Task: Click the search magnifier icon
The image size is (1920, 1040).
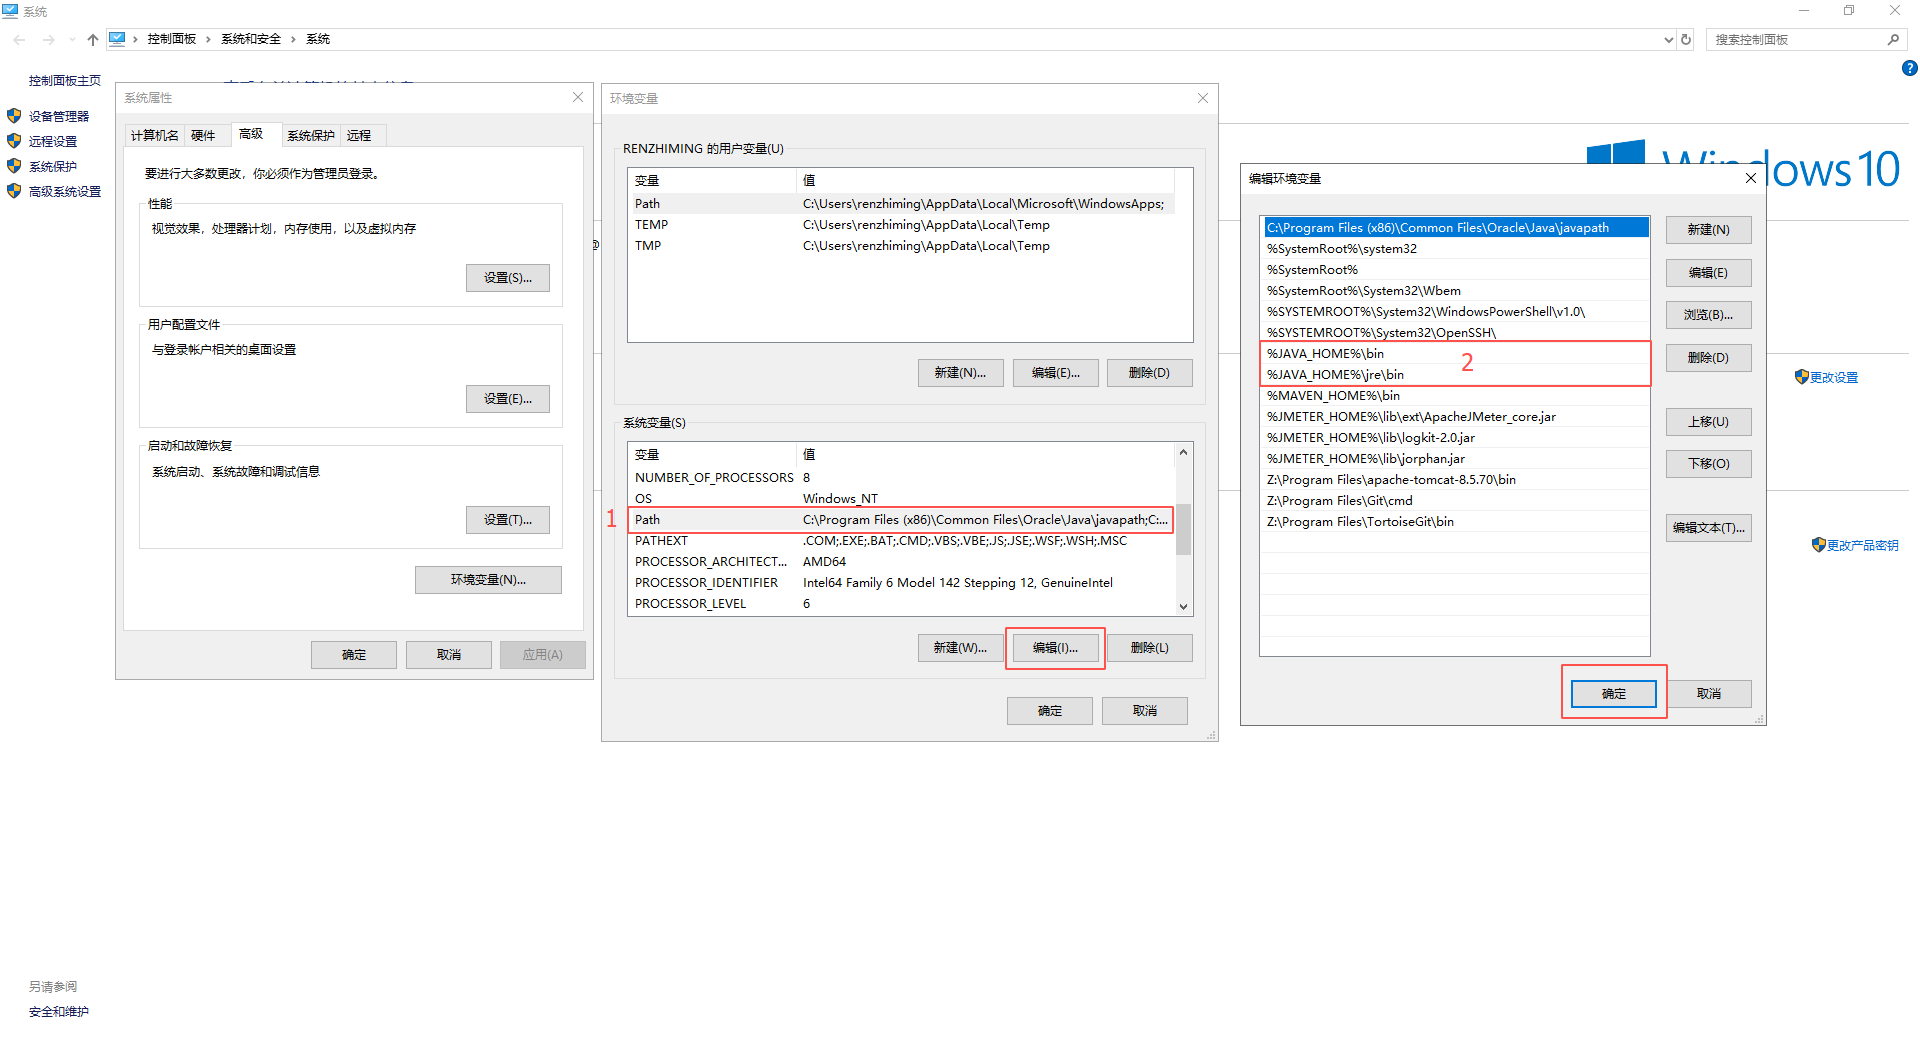Action: (1893, 40)
